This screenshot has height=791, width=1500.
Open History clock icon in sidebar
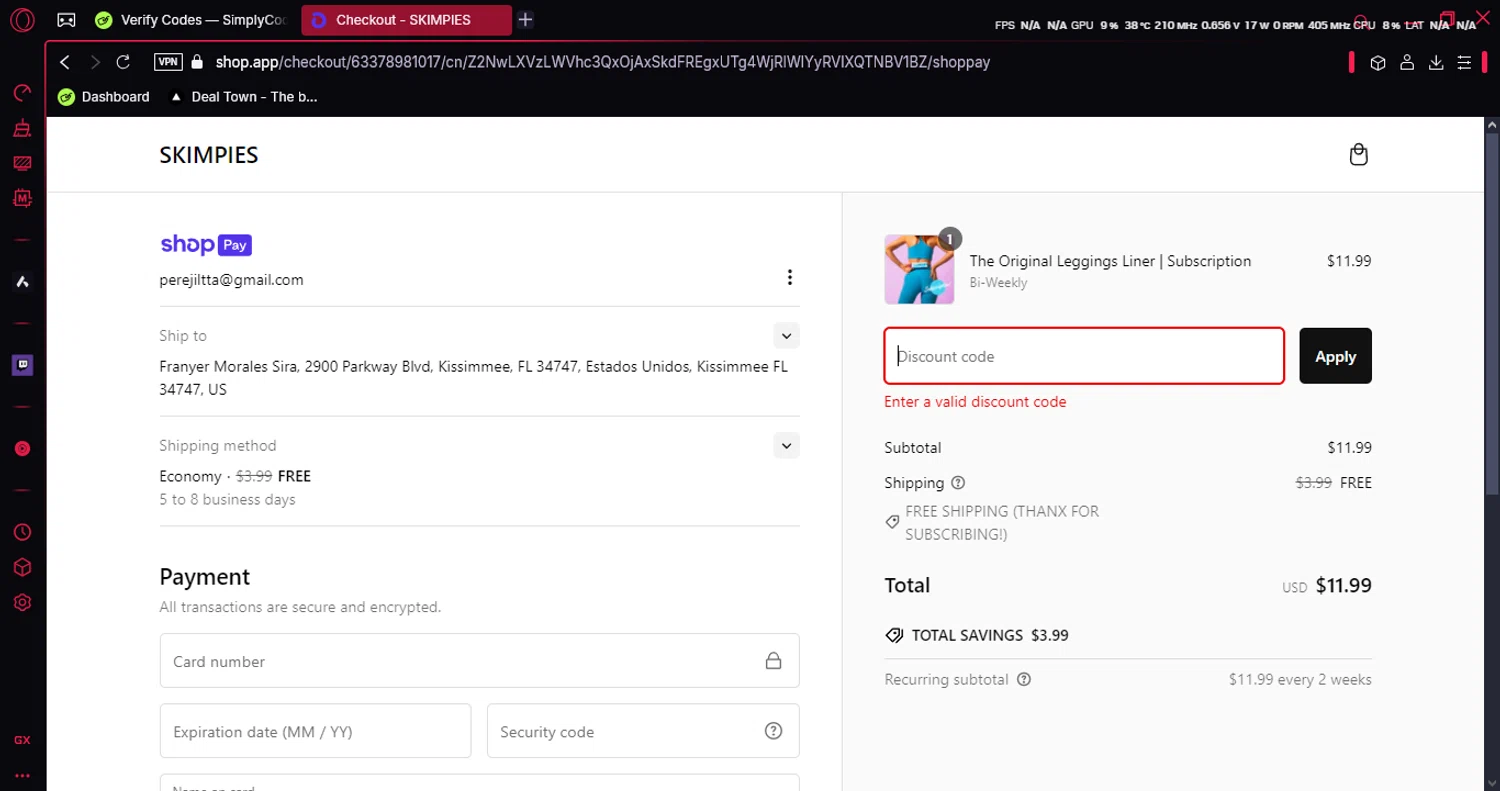[22, 533]
